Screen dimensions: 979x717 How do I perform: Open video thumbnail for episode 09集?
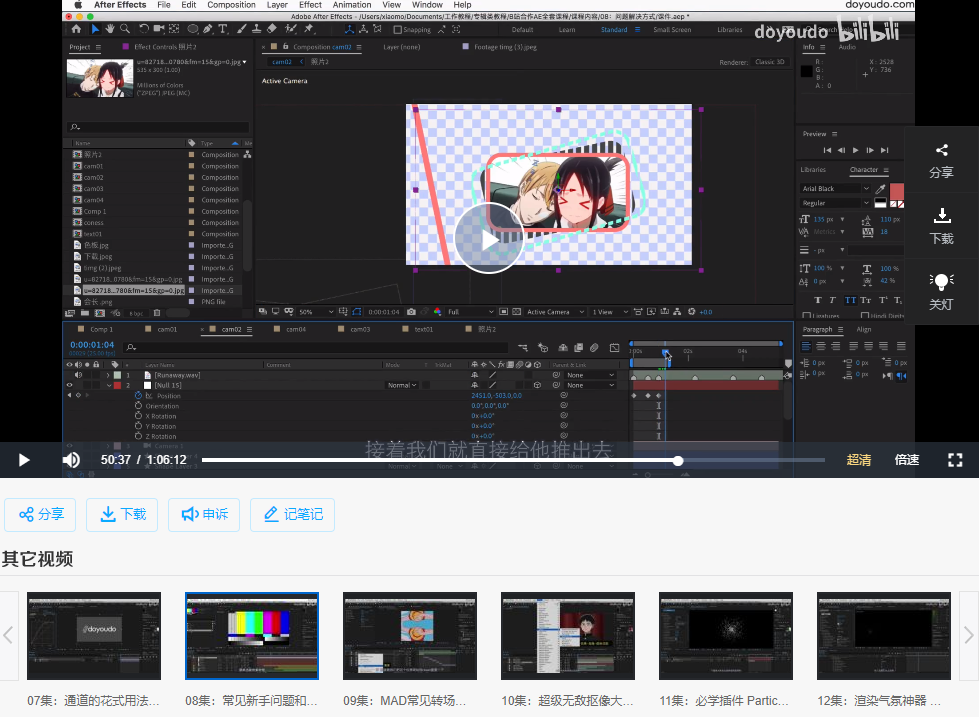coord(410,636)
